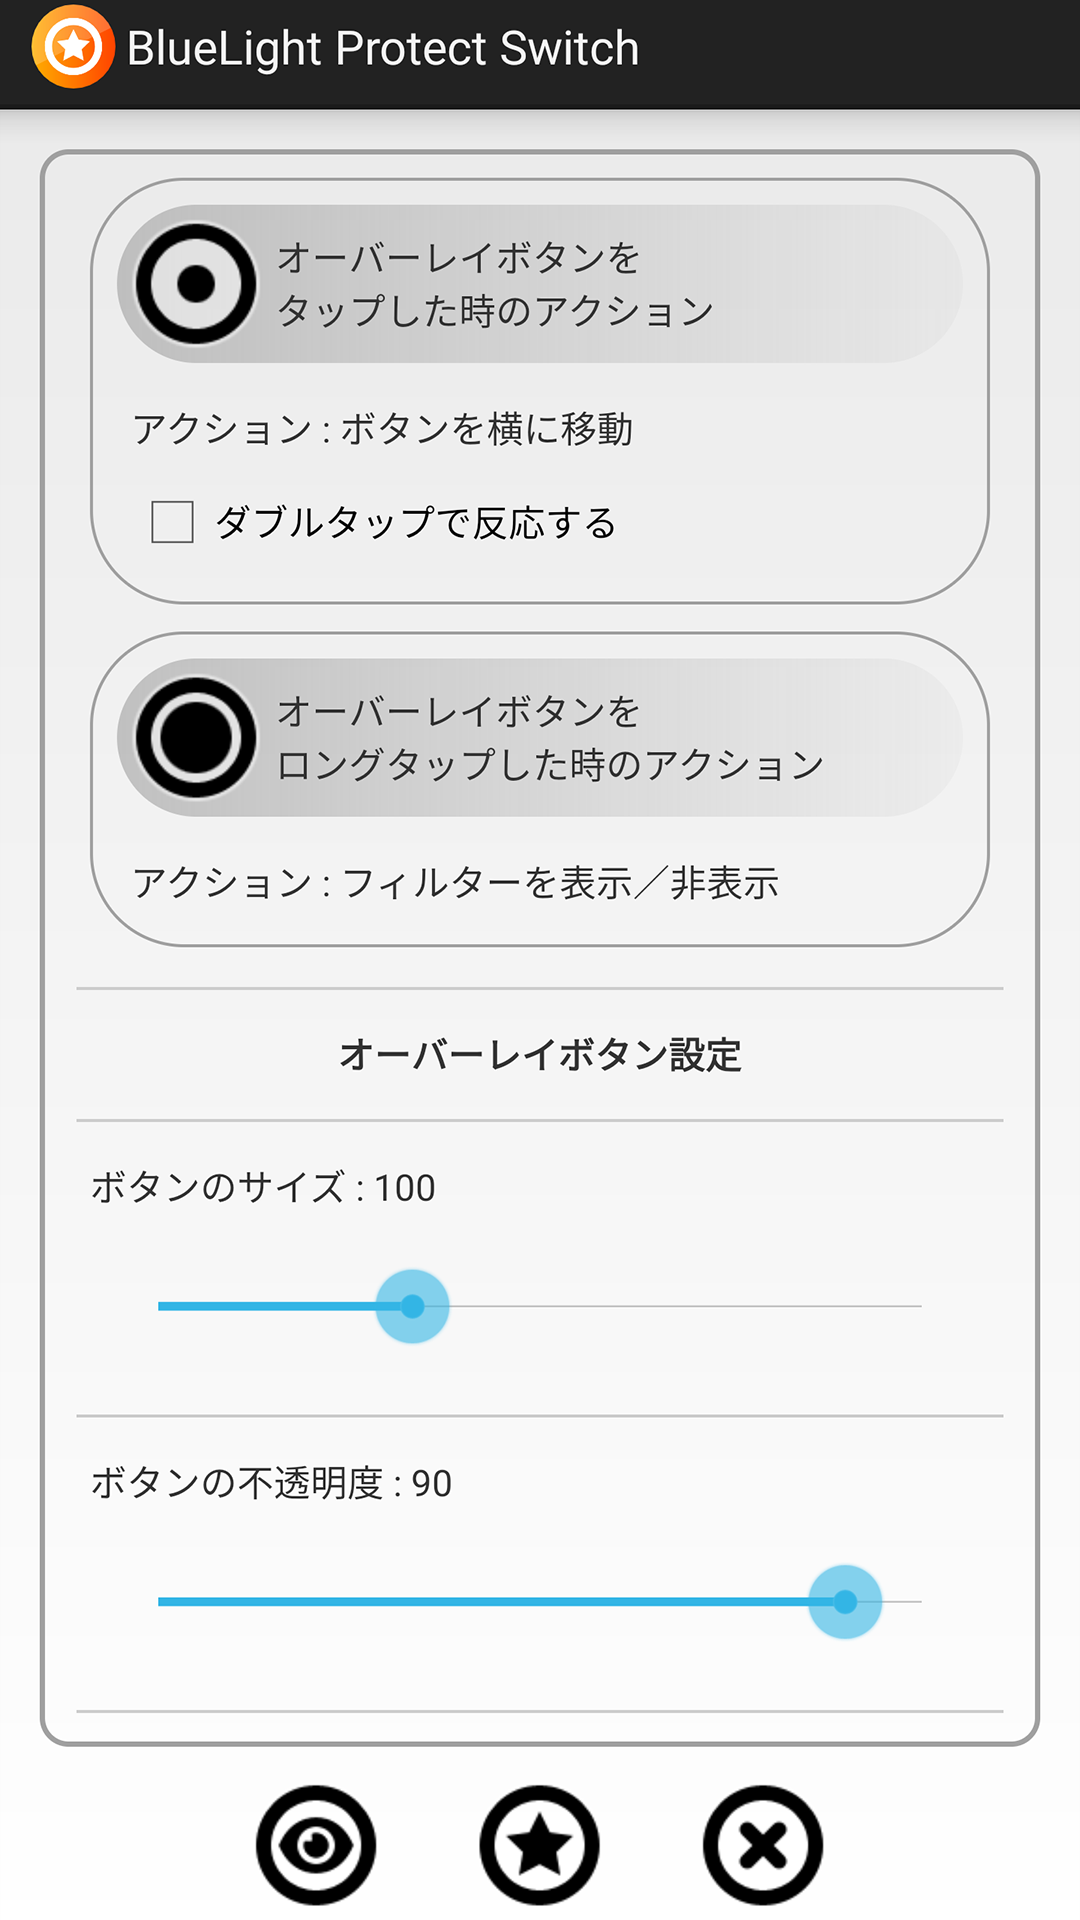Screen dimensions: 1080x1920
Task: Click the オーバーレイボタン設定 section heading
Action: pos(540,1055)
